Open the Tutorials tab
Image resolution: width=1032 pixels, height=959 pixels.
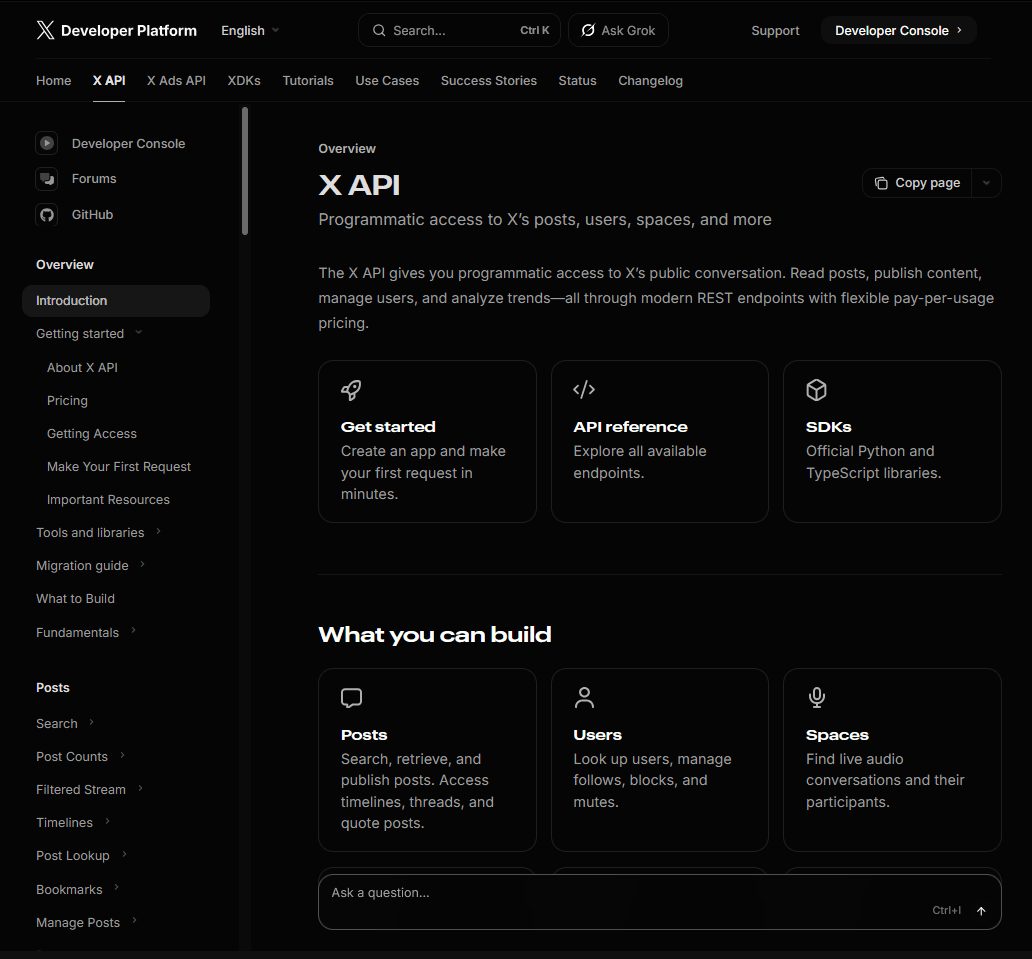pos(307,80)
